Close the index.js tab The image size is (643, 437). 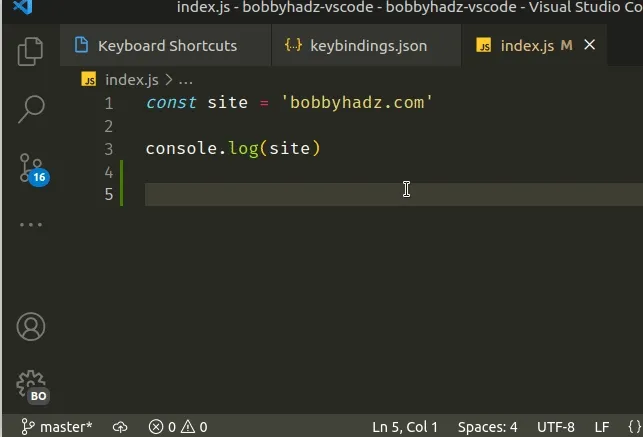pyautogui.click(x=589, y=45)
